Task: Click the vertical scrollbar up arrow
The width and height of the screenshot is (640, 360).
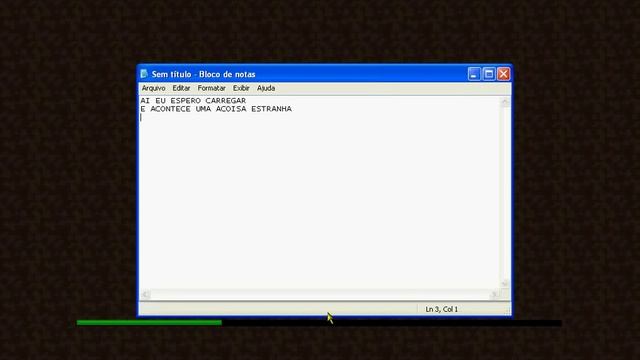Action: (505, 102)
